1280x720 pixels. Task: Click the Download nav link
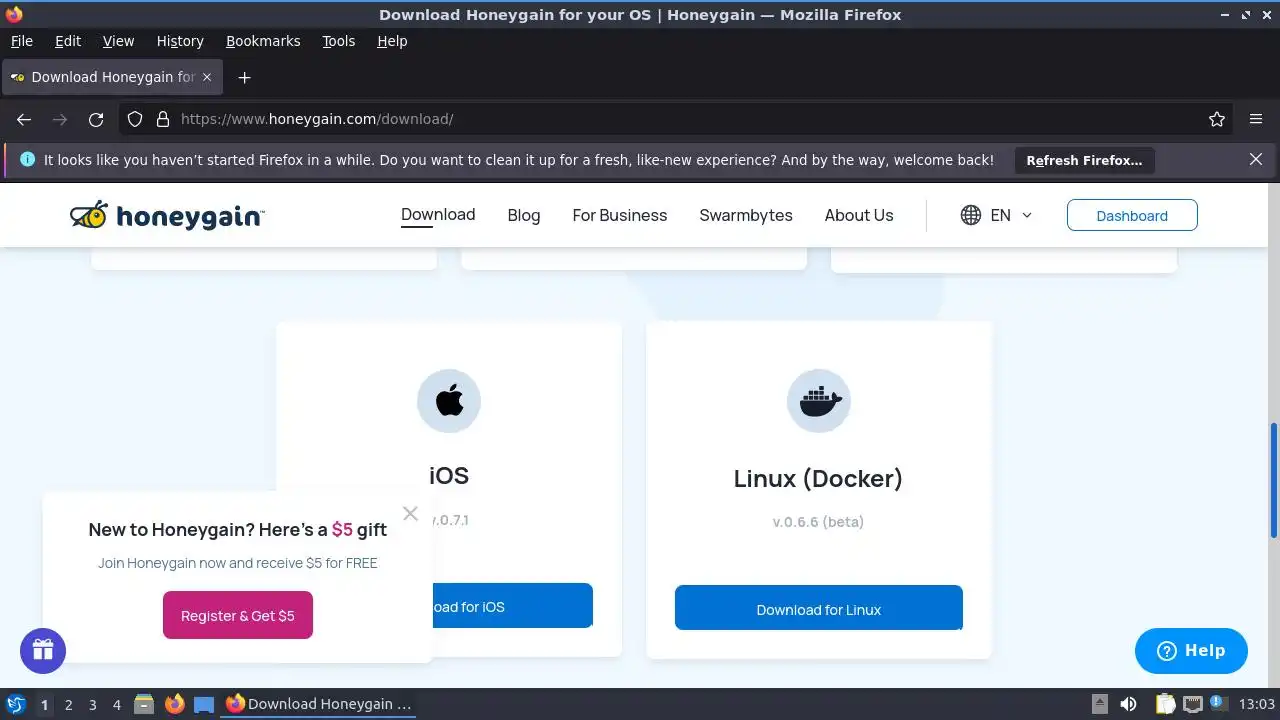(438, 214)
